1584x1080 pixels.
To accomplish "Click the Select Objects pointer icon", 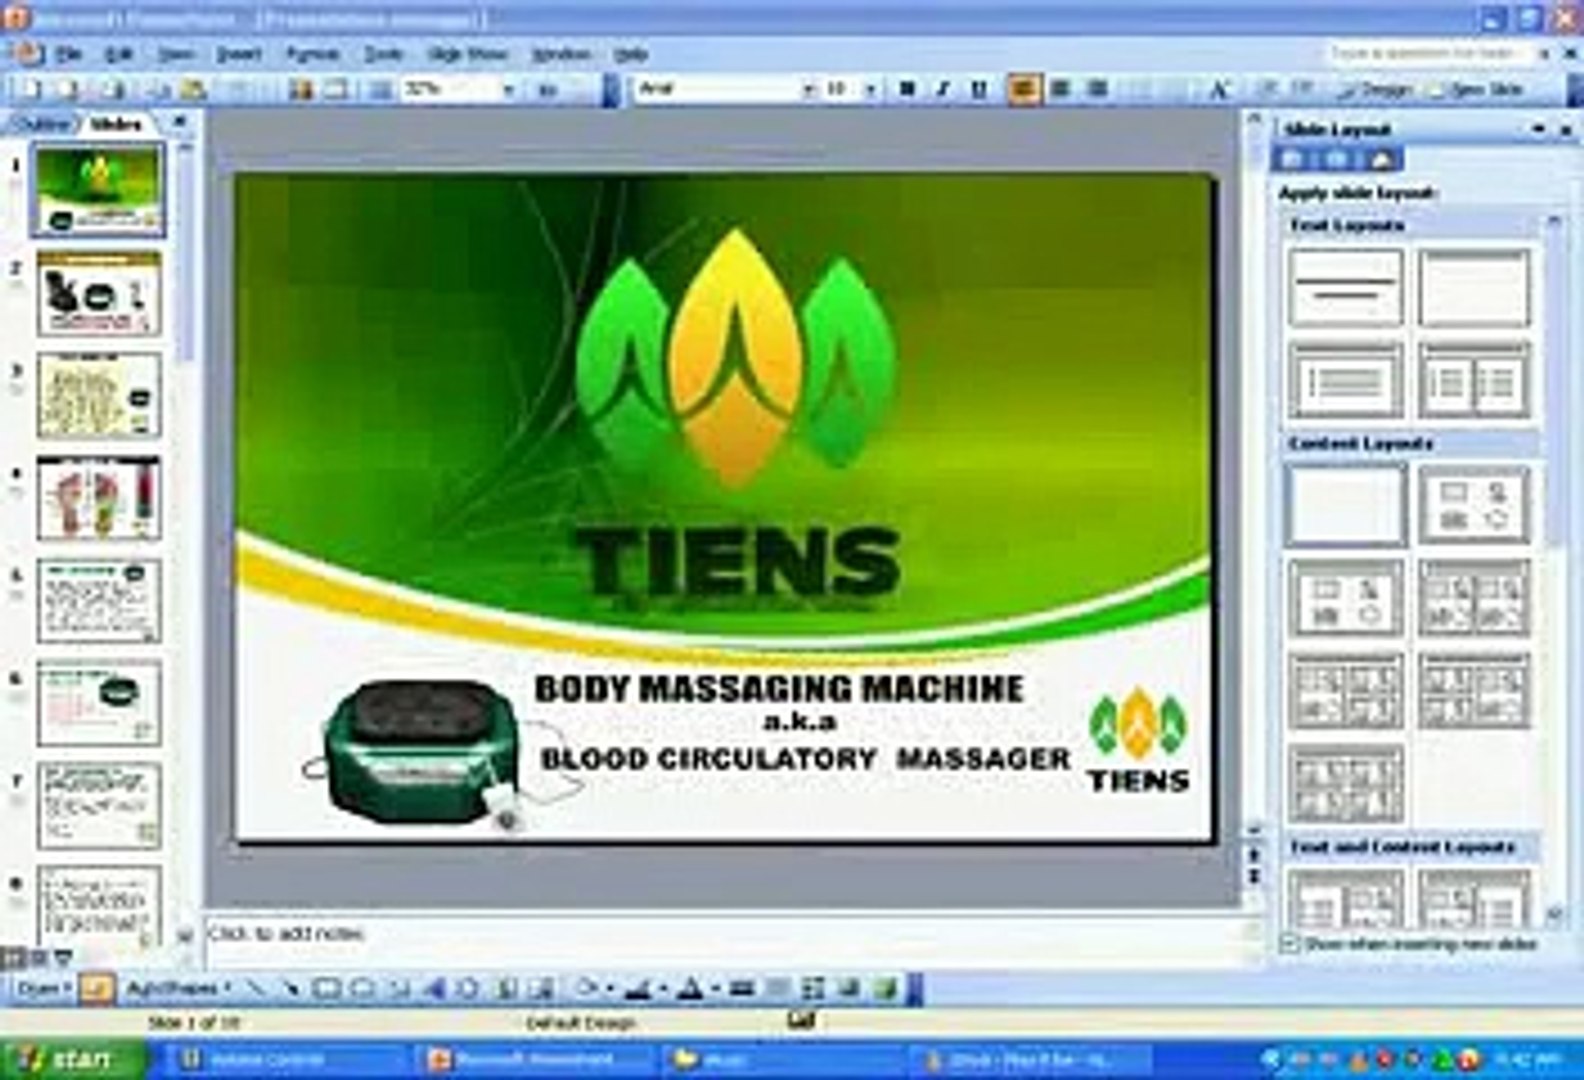I will 94,989.
